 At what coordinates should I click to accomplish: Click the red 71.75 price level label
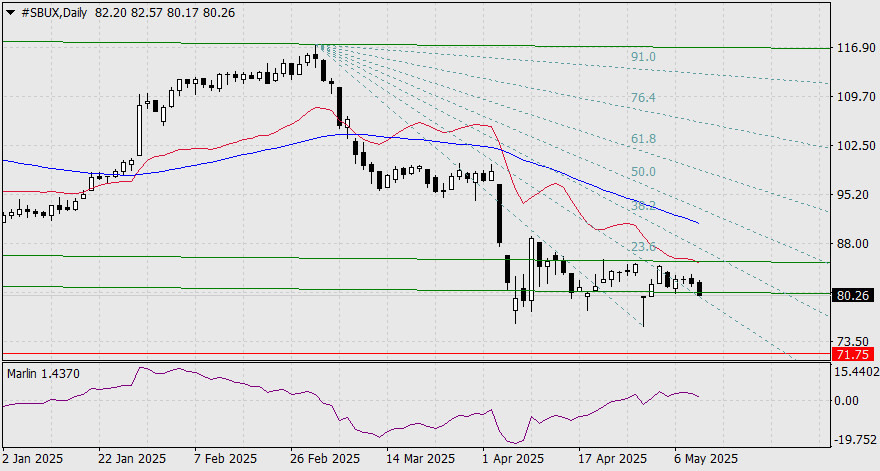pos(852,354)
